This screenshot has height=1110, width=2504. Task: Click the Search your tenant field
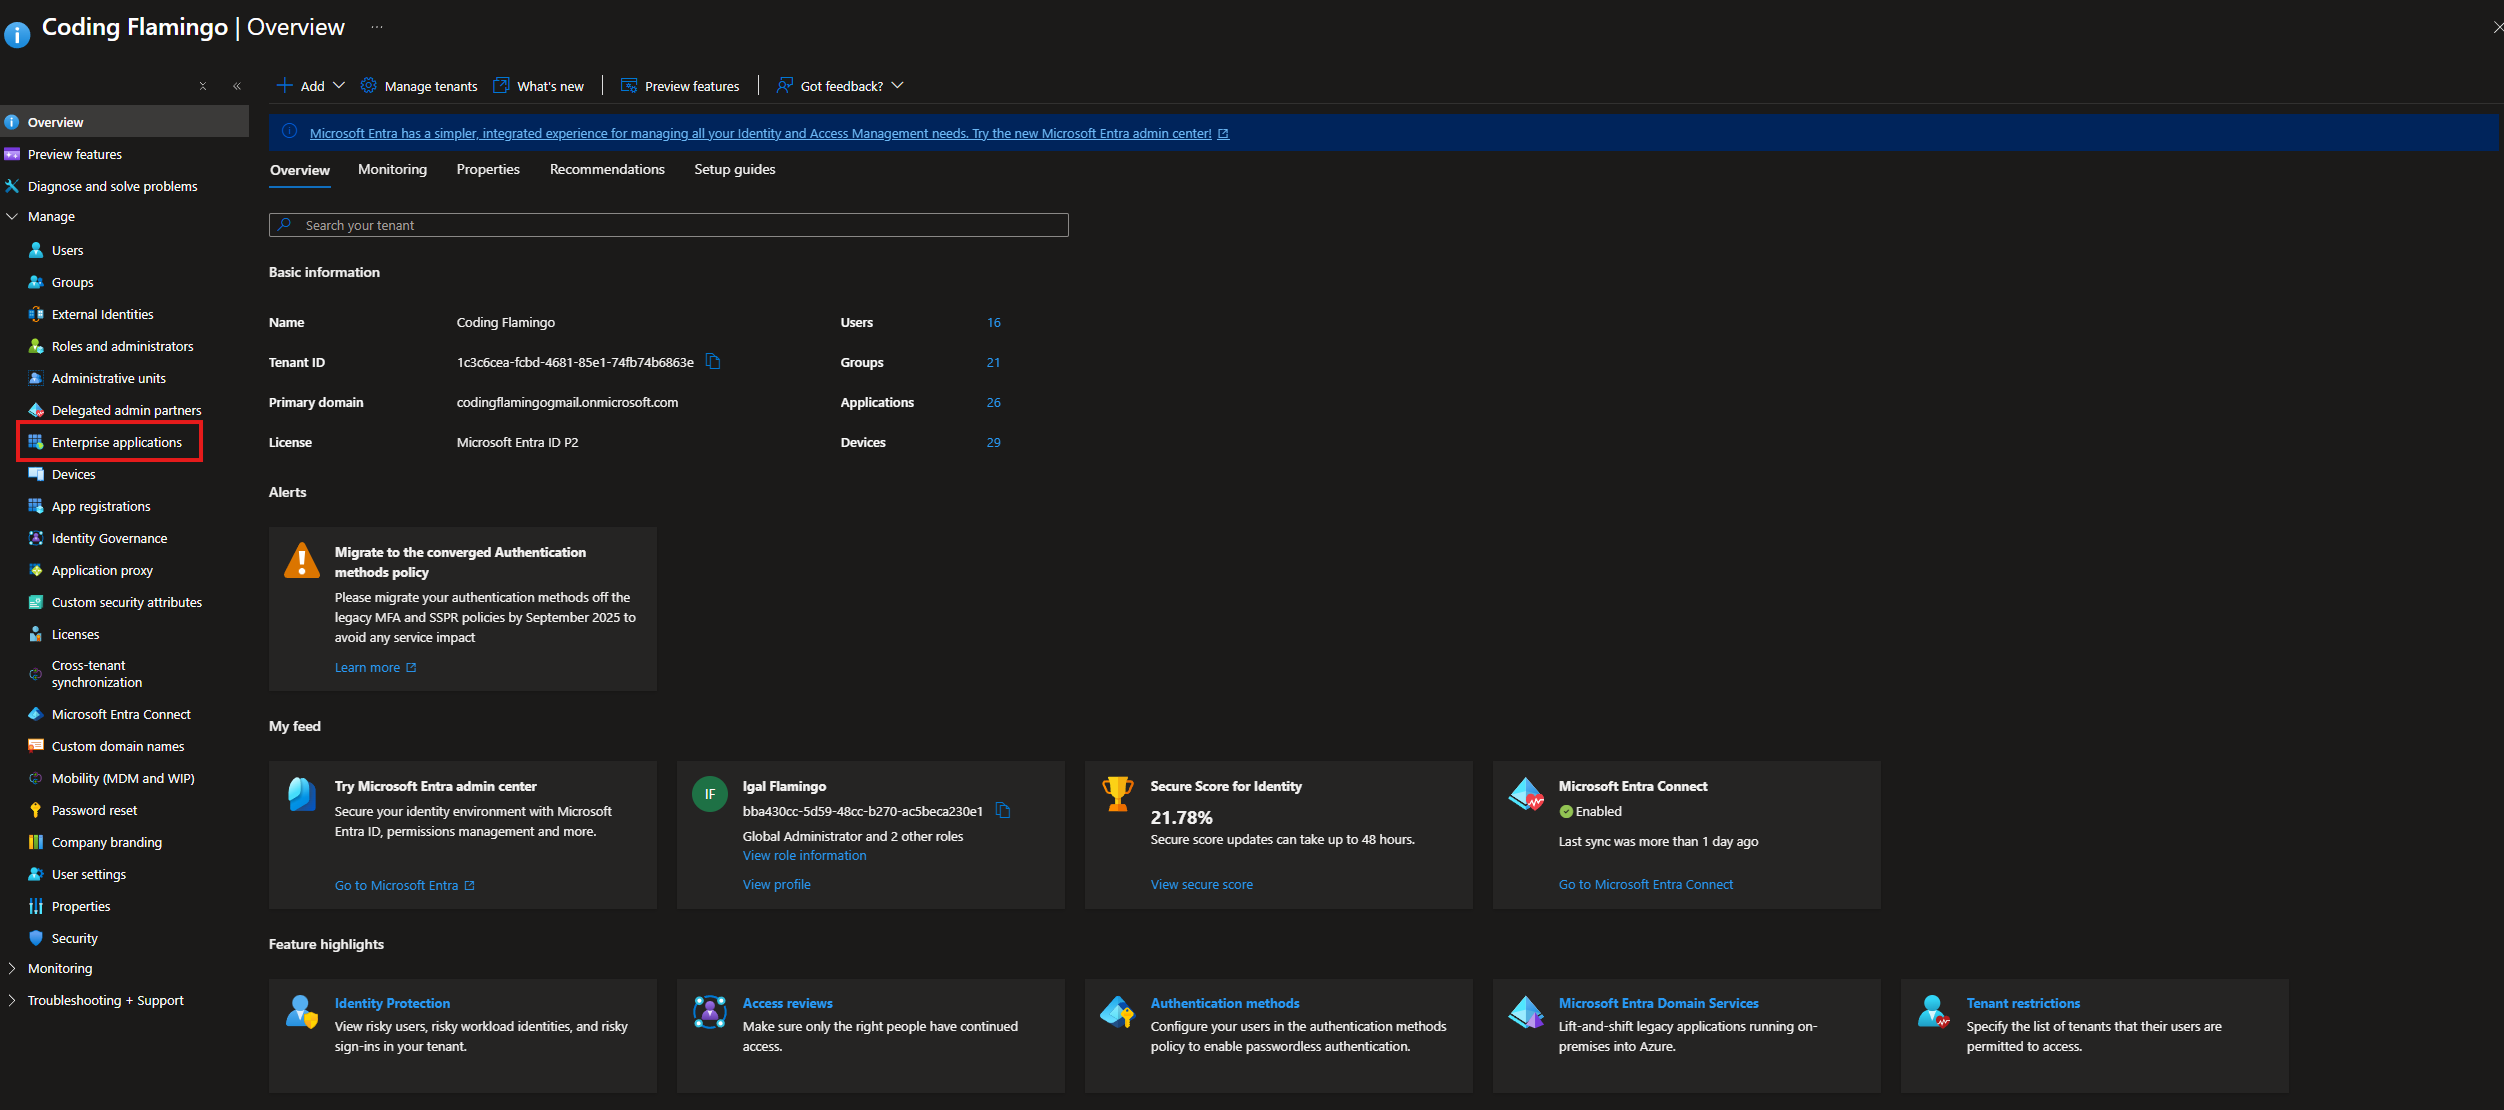[x=668, y=225]
